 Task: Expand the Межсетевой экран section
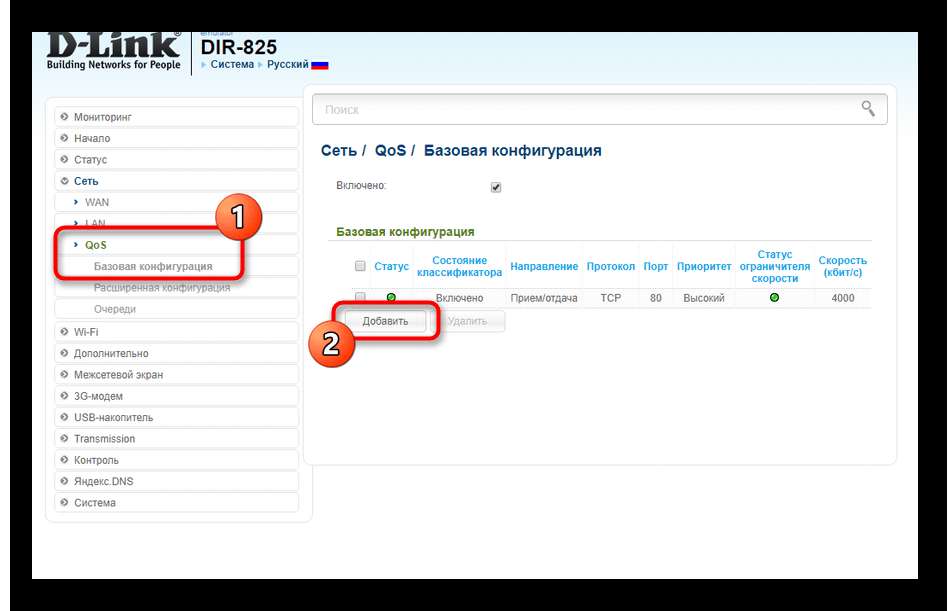(x=176, y=375)
